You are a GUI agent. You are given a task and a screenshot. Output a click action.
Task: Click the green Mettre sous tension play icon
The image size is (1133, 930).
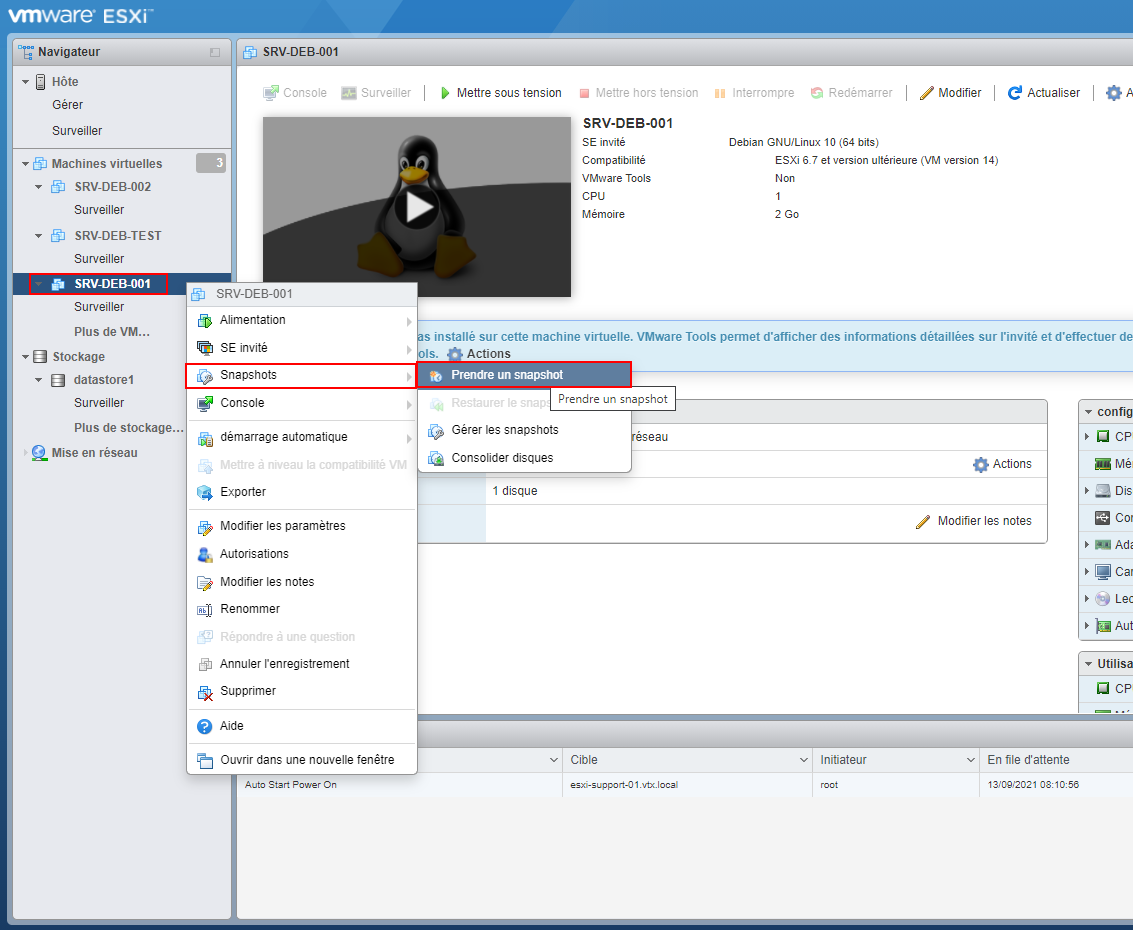tap(445, 93)
